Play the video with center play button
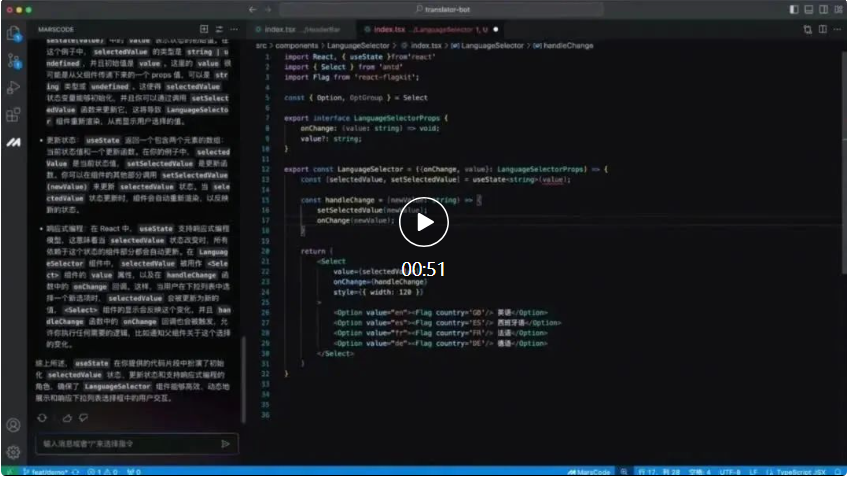 [x=424, y=224]
